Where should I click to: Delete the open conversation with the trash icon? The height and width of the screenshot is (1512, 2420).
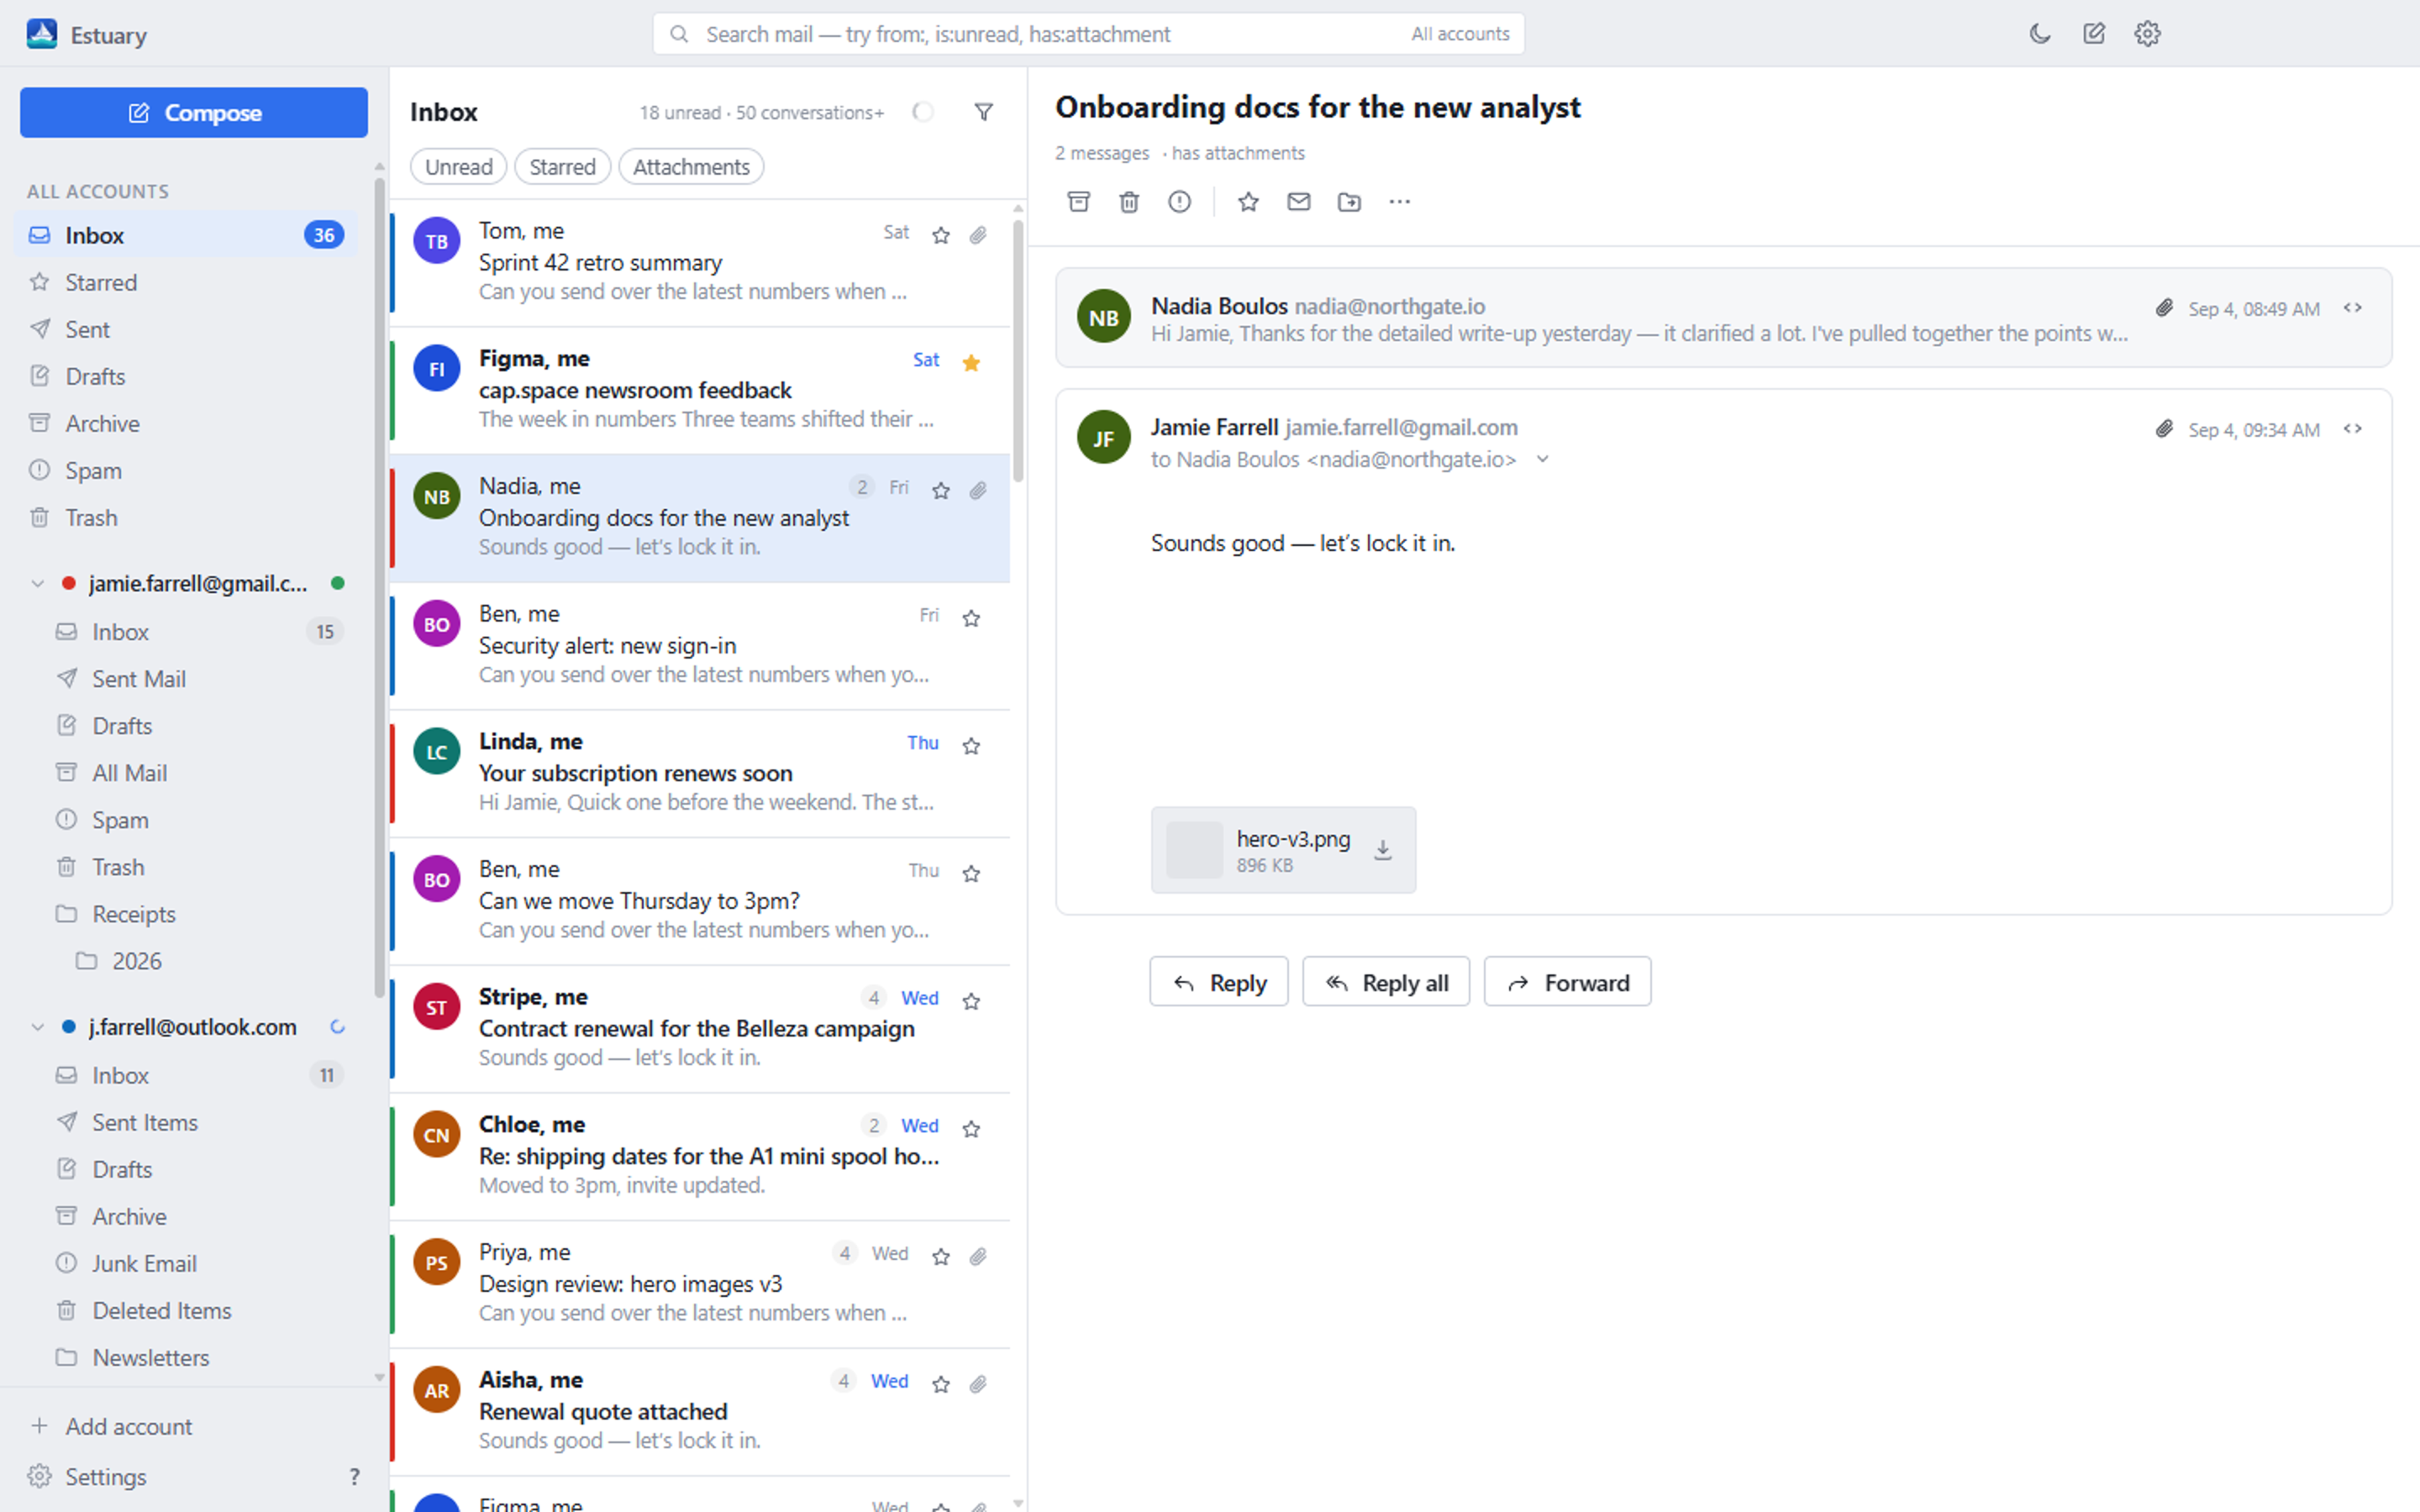click(1129, 202)
